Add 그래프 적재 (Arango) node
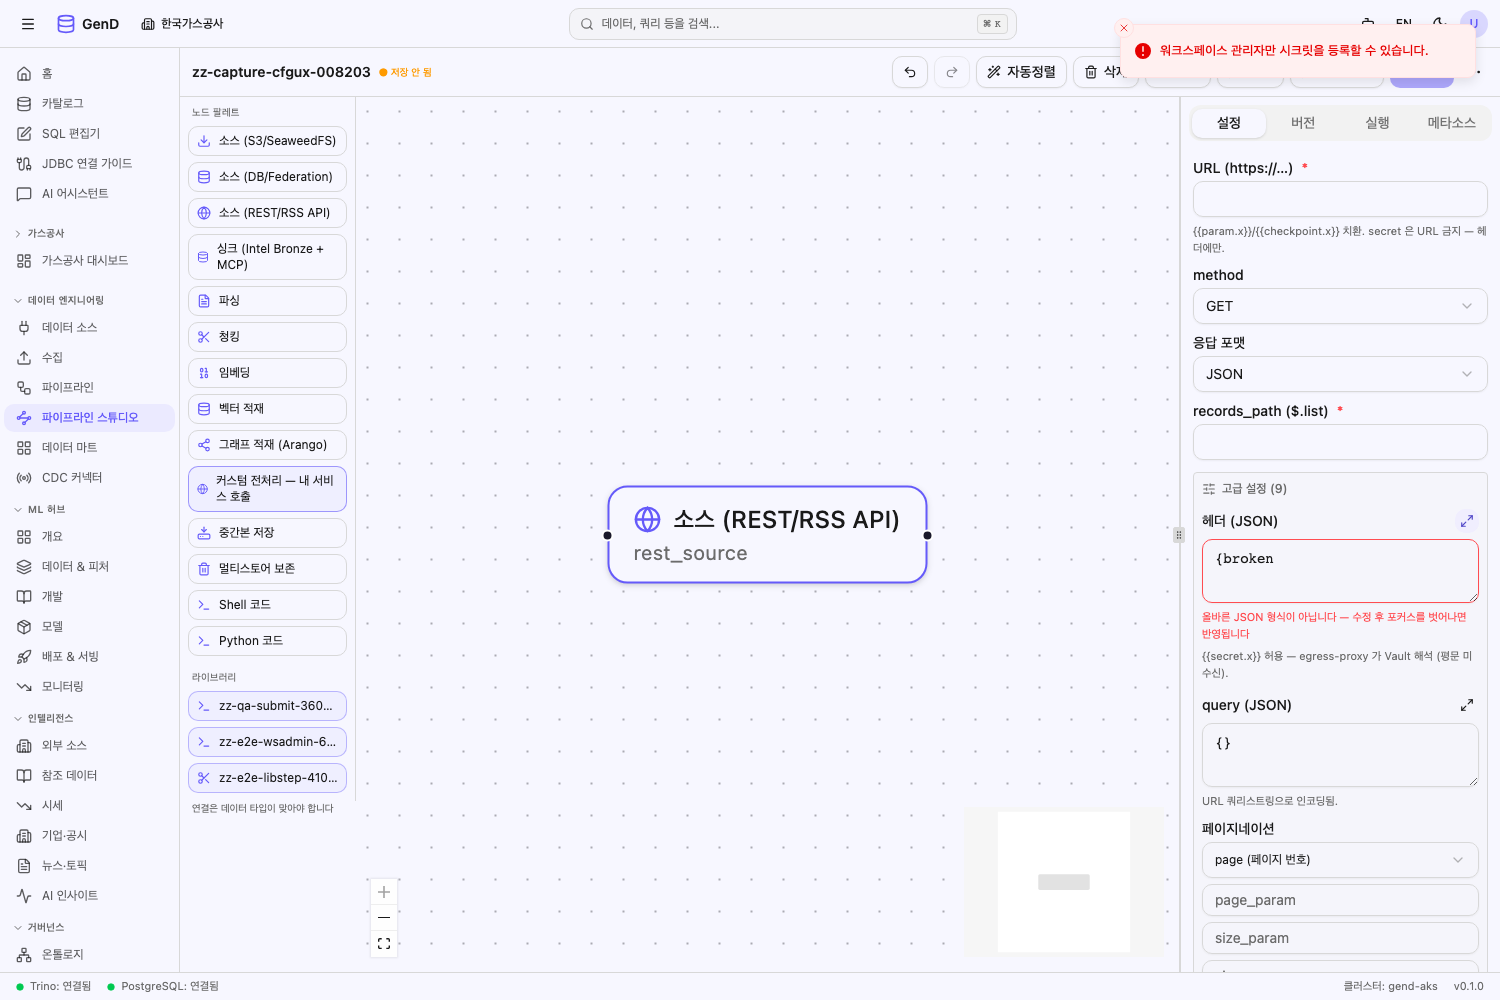This screenshot has height=1000, width=1500. point(267,445)
